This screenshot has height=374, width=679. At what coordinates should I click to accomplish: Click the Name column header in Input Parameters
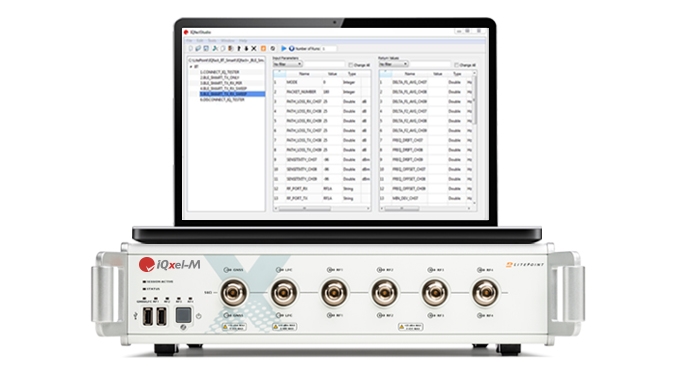click(304, 74)
